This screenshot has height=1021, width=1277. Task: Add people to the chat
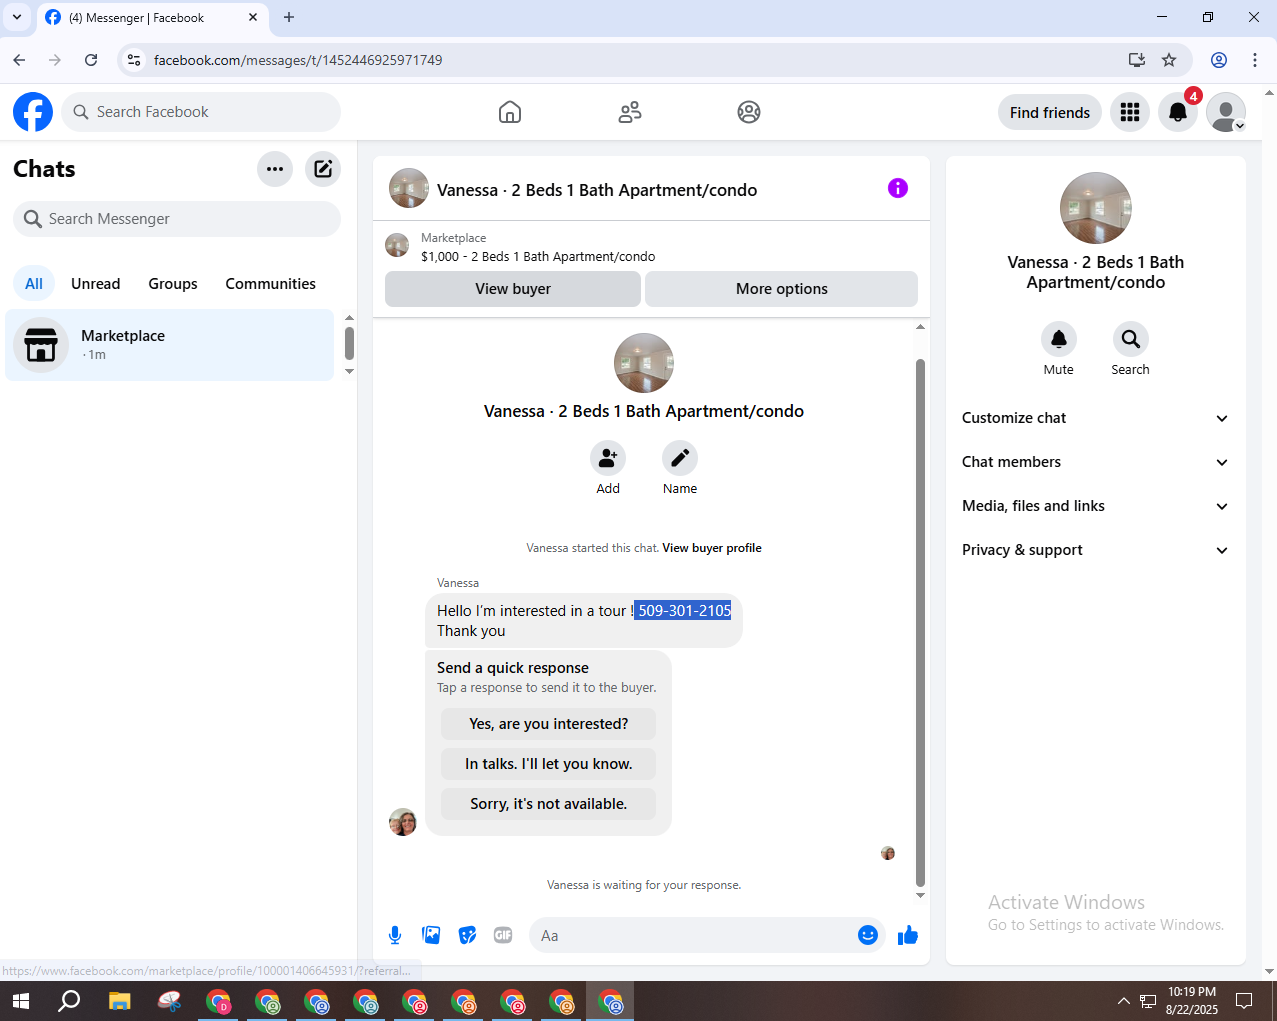click(608, 458)
